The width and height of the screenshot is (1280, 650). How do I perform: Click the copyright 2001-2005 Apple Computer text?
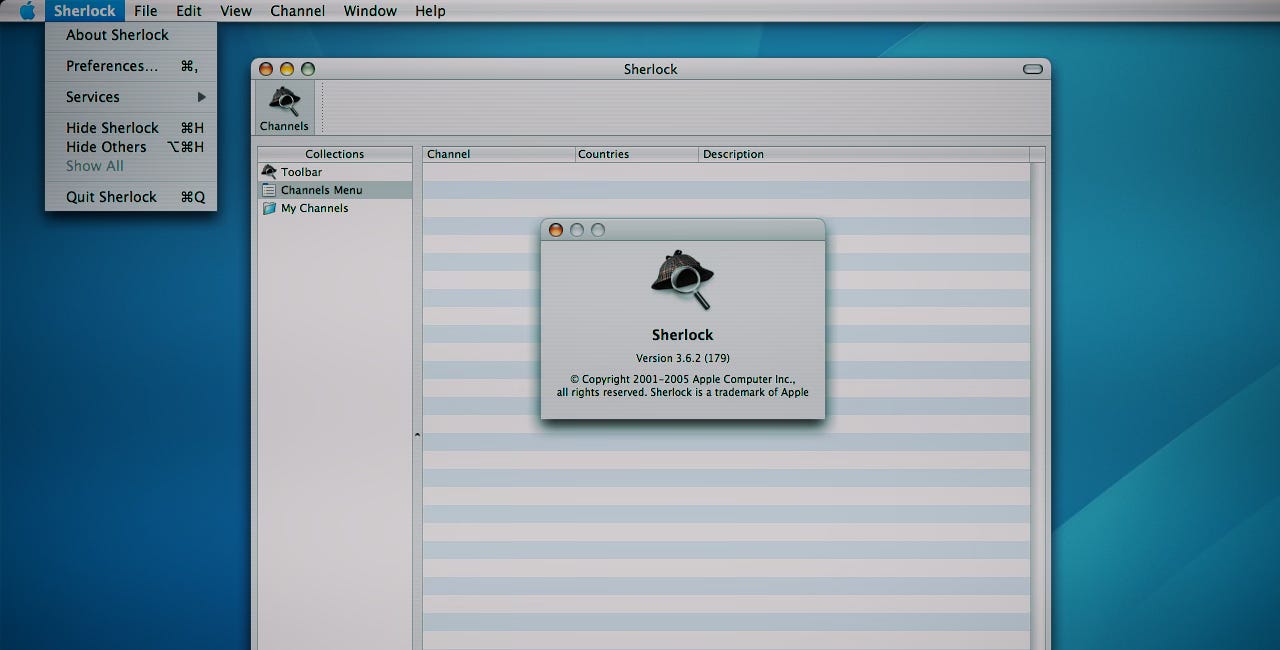pyautogui.click(x=683, y=380)
